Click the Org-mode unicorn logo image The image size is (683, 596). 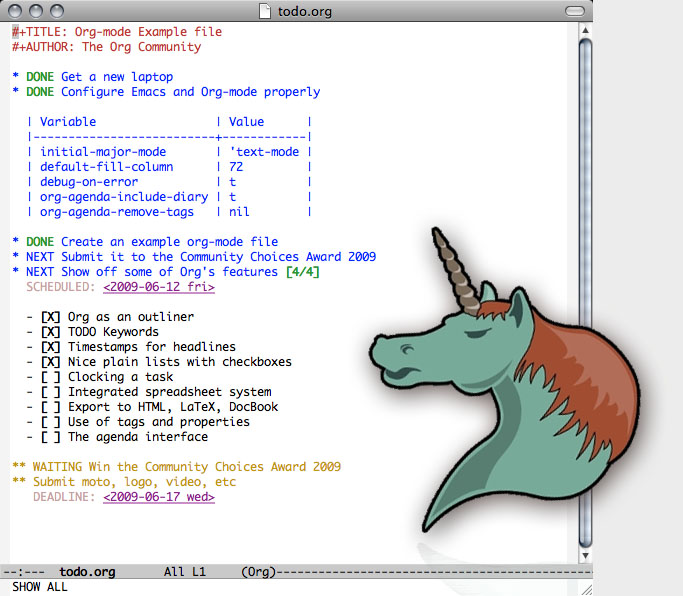[505, 379]
